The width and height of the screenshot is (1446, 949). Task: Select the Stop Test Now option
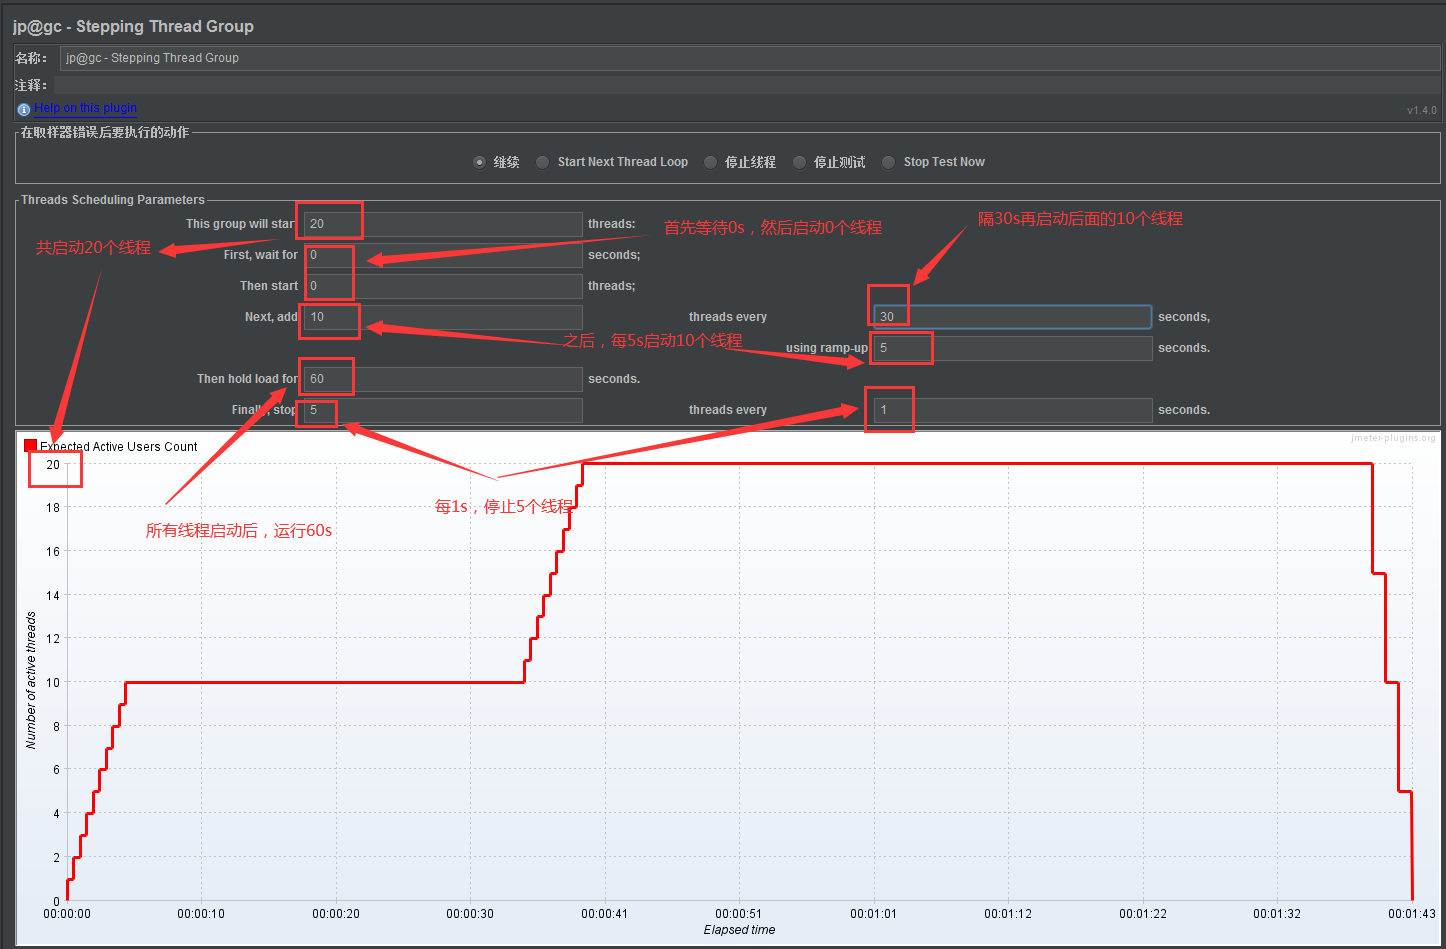coord(888,161)
